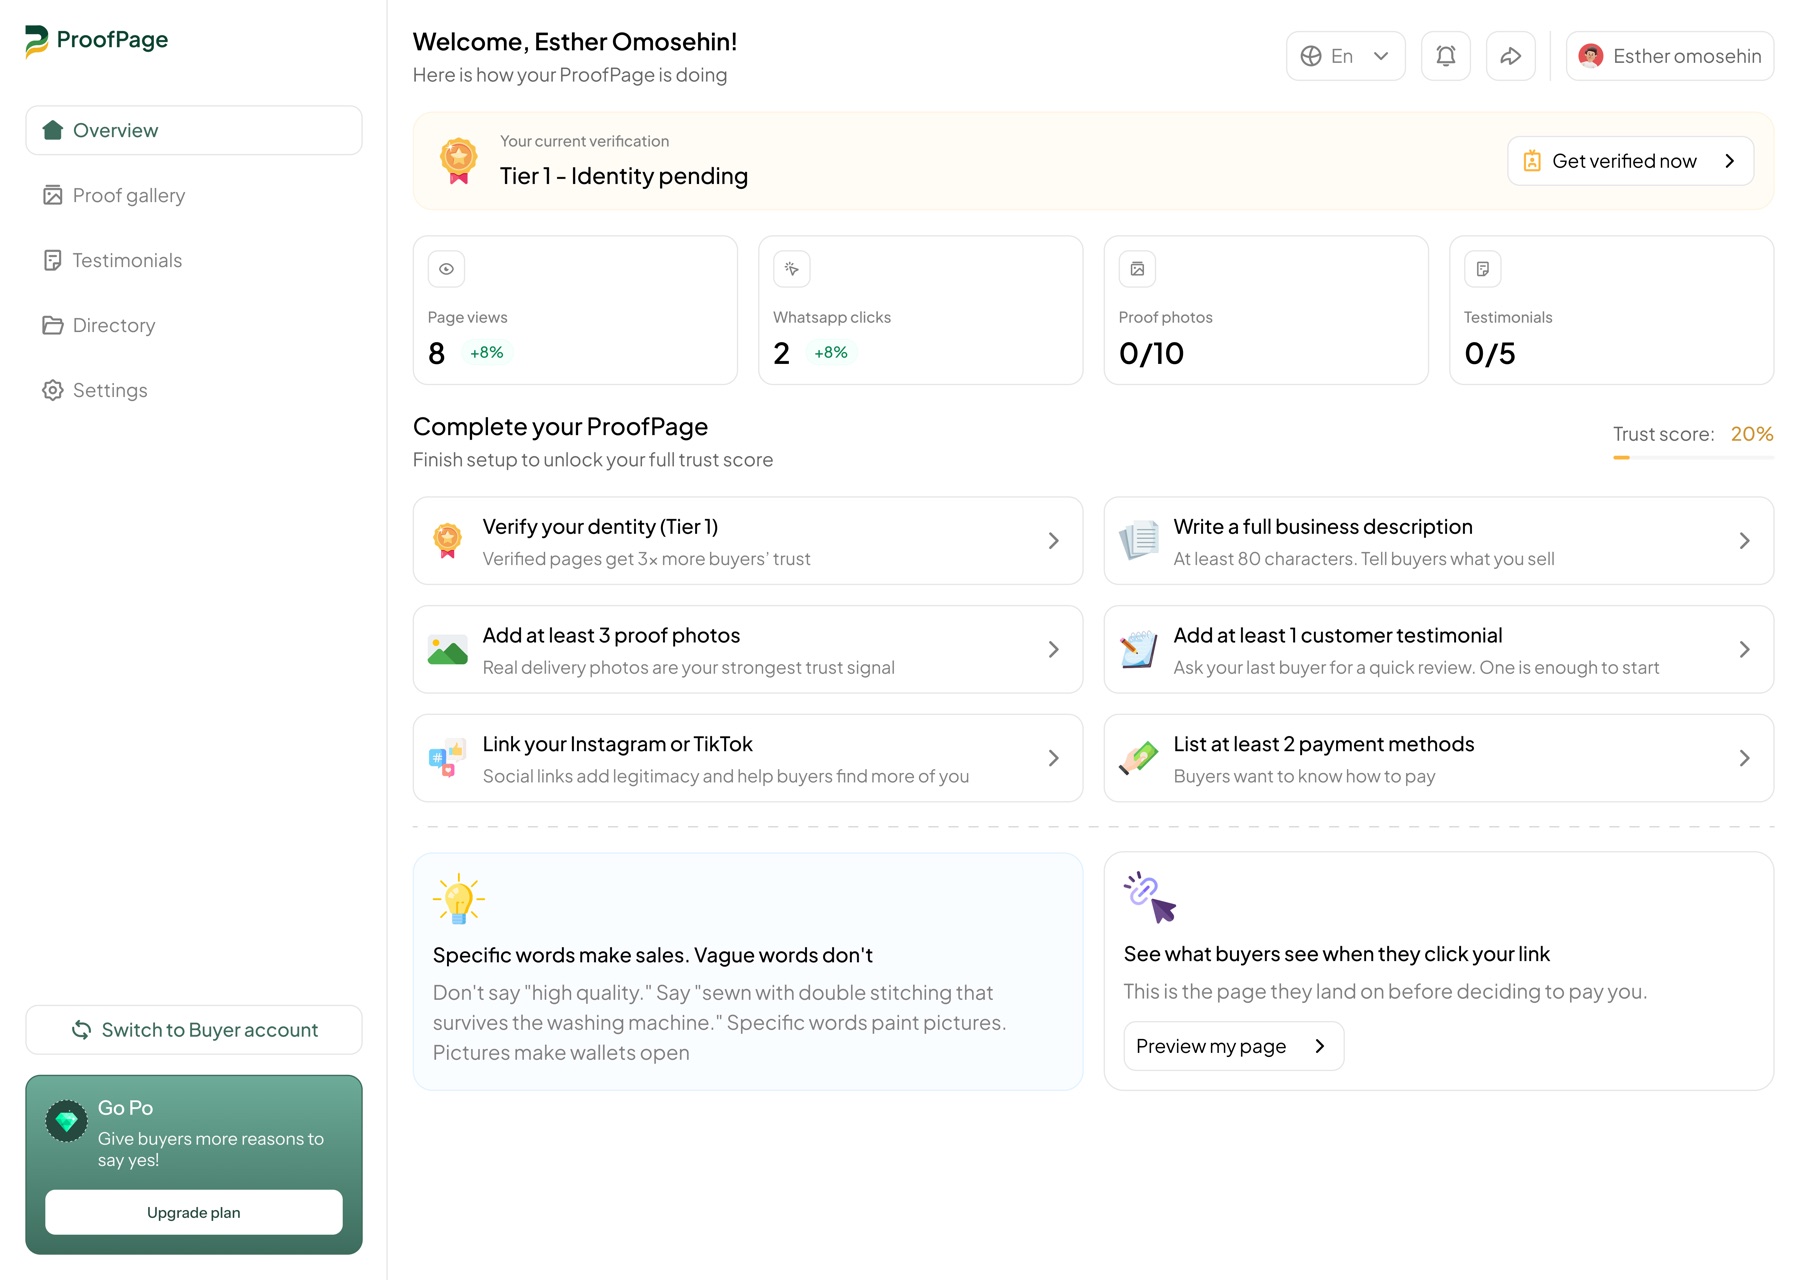Expand Verify your identity row chevron
The image size is (1800, 1280).
[1054, 541]
